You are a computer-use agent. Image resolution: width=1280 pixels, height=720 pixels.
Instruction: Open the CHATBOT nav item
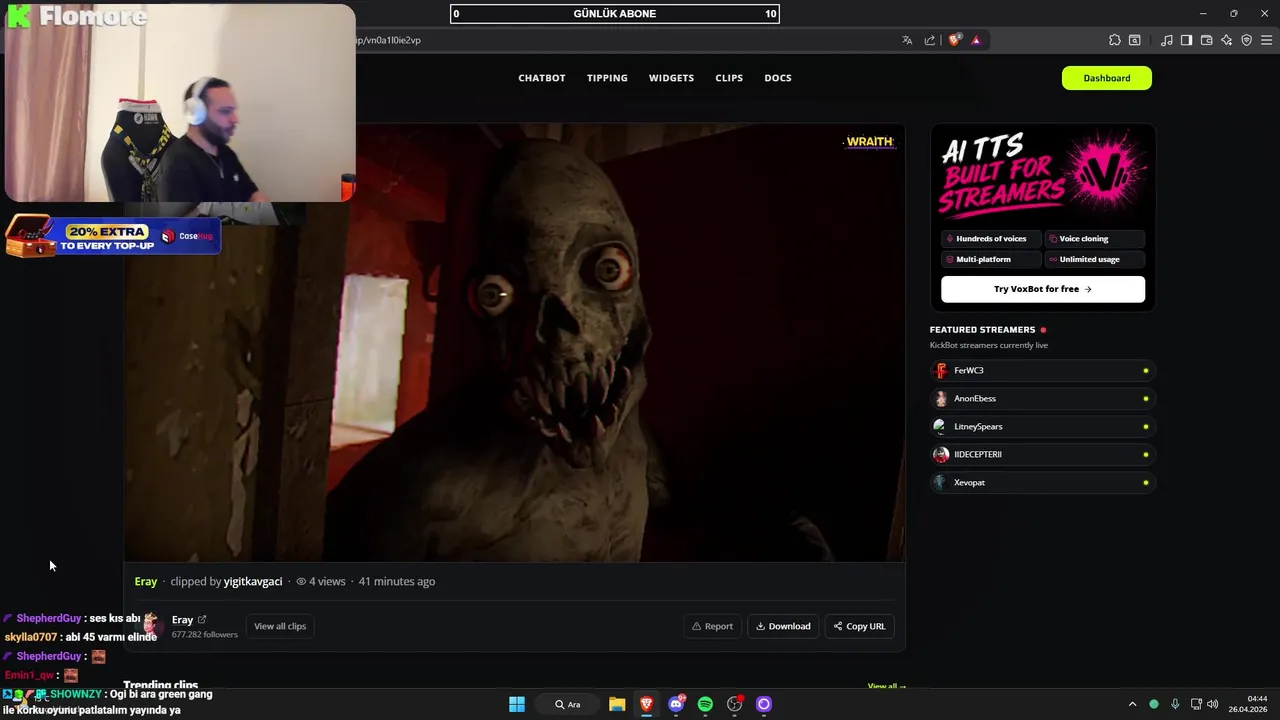click(x=542, y=78)
